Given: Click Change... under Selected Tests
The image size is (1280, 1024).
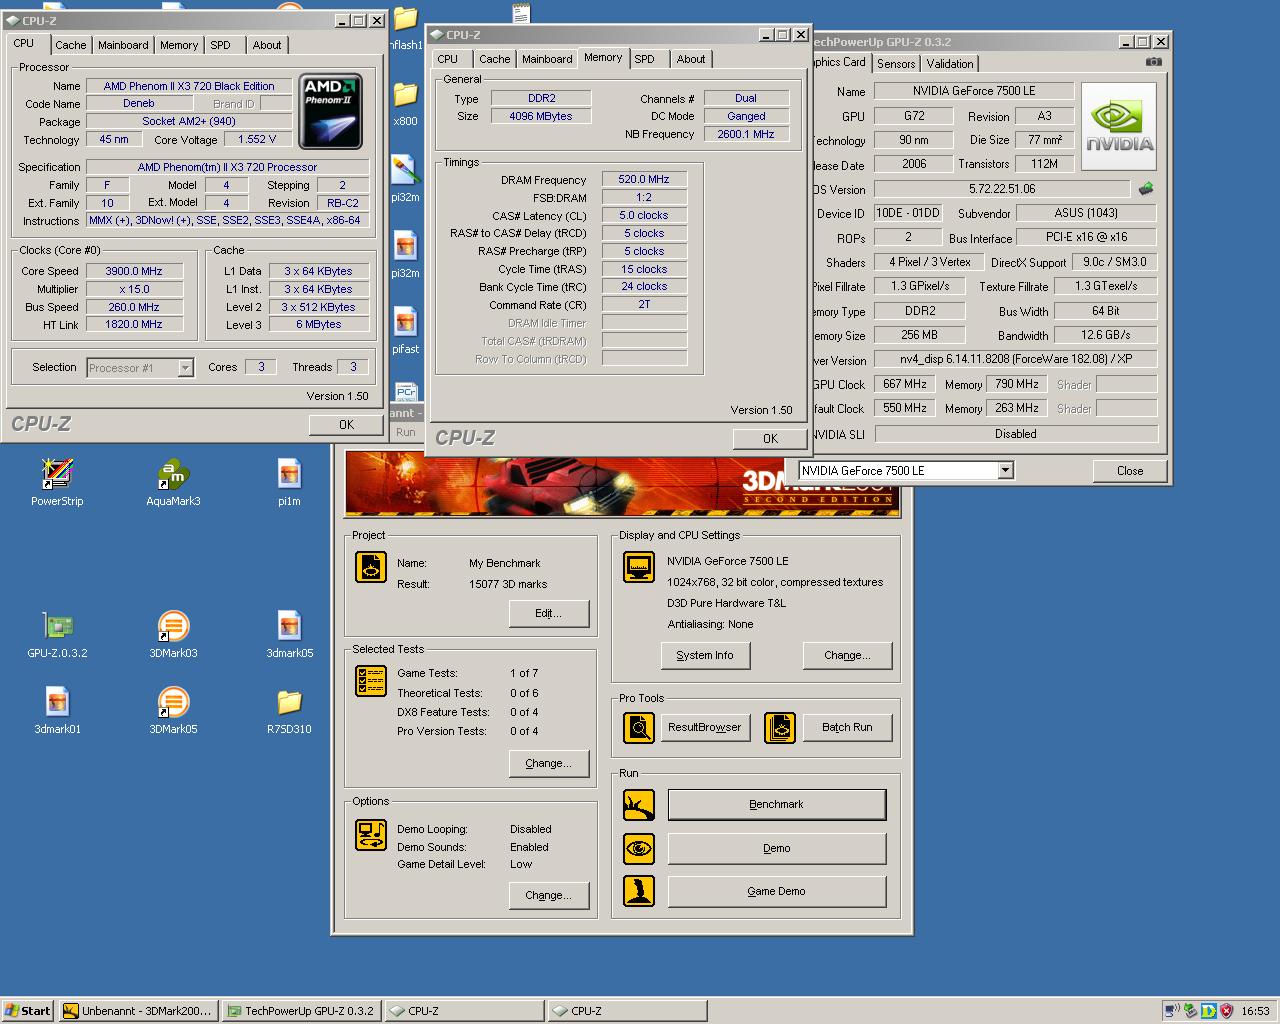Looking at the screenshot, I should 548,763.
